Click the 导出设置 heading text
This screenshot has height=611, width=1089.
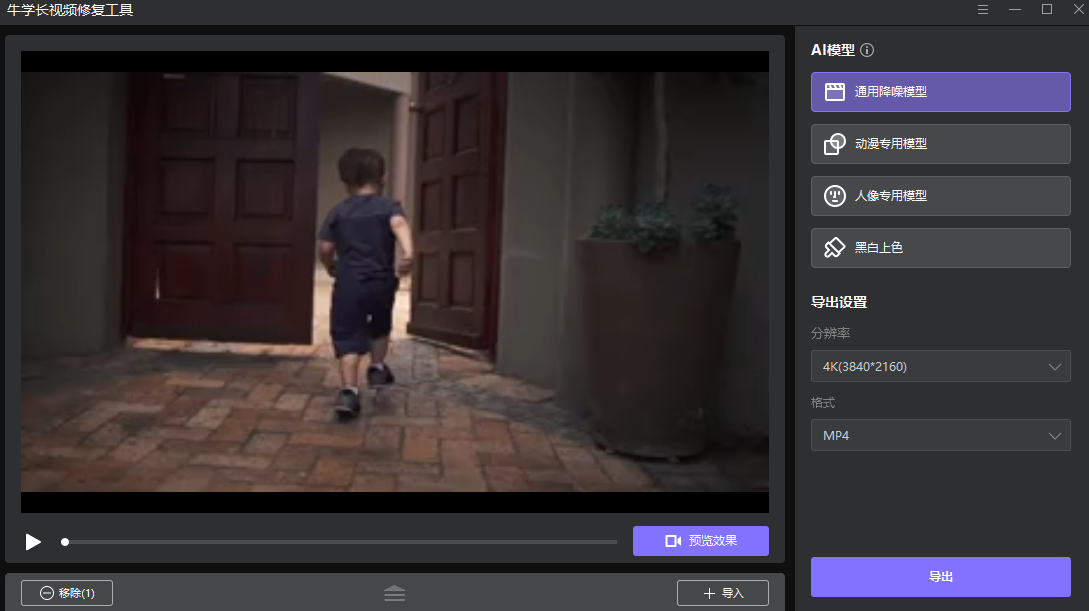point(839,302)
